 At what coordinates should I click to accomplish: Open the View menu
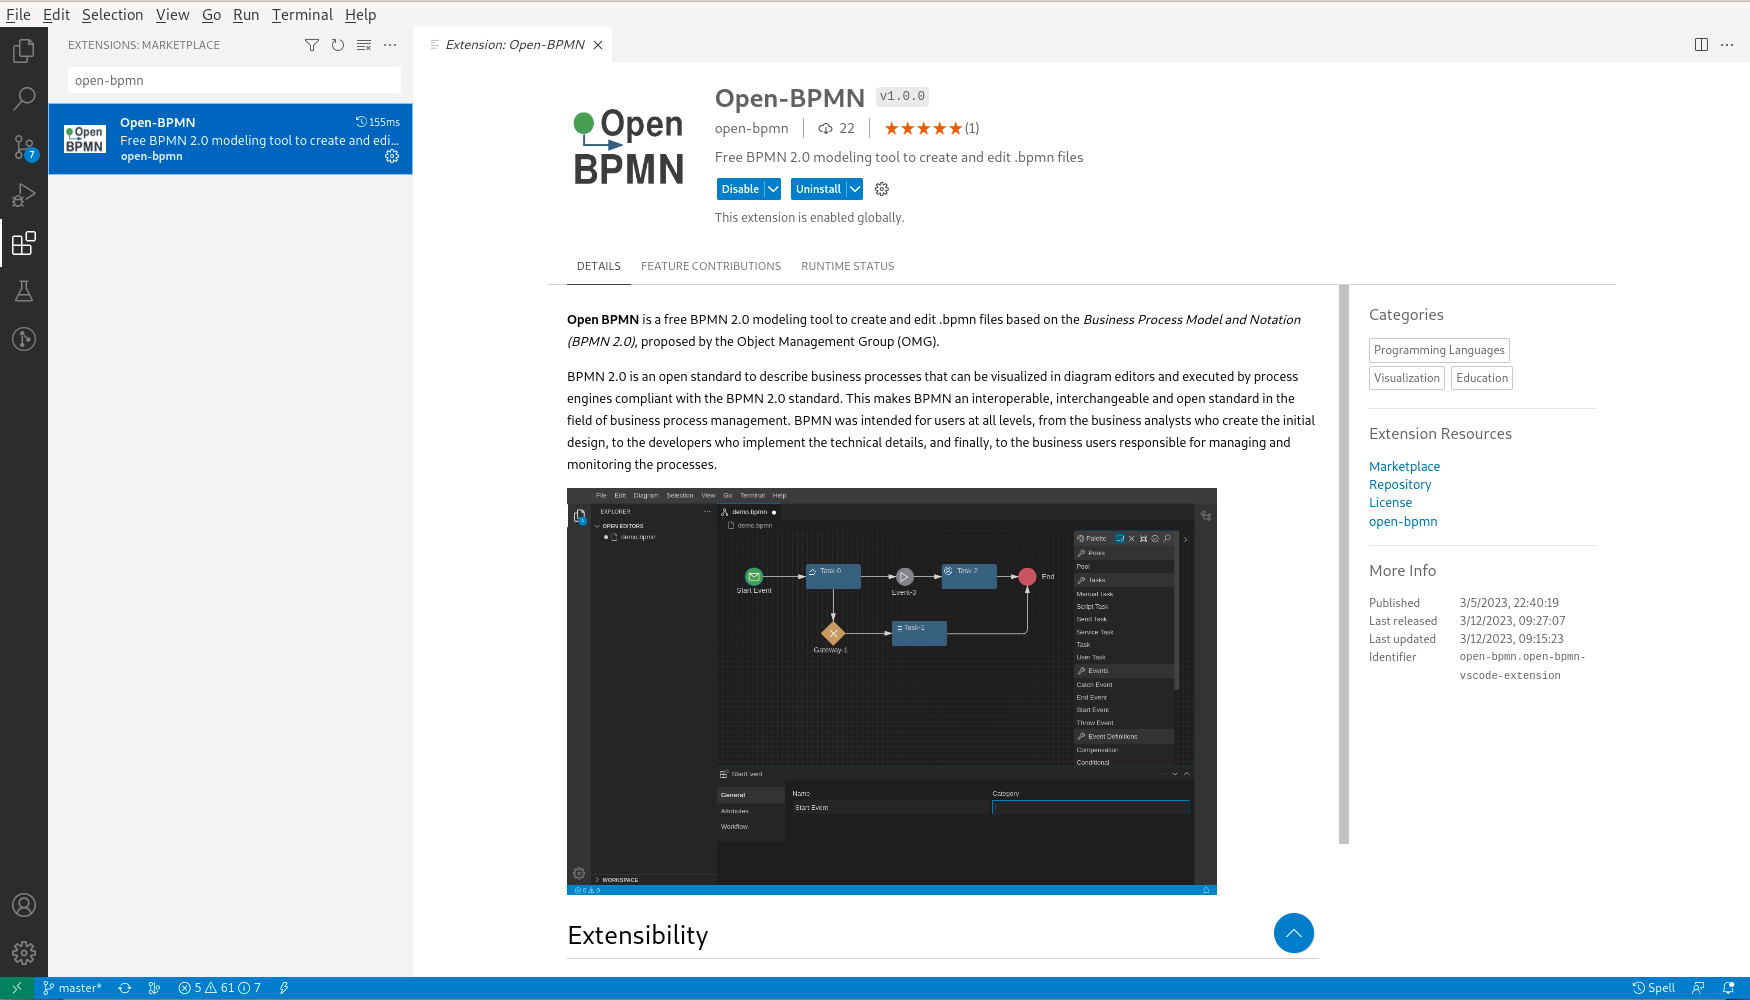[x=172, y=15]
